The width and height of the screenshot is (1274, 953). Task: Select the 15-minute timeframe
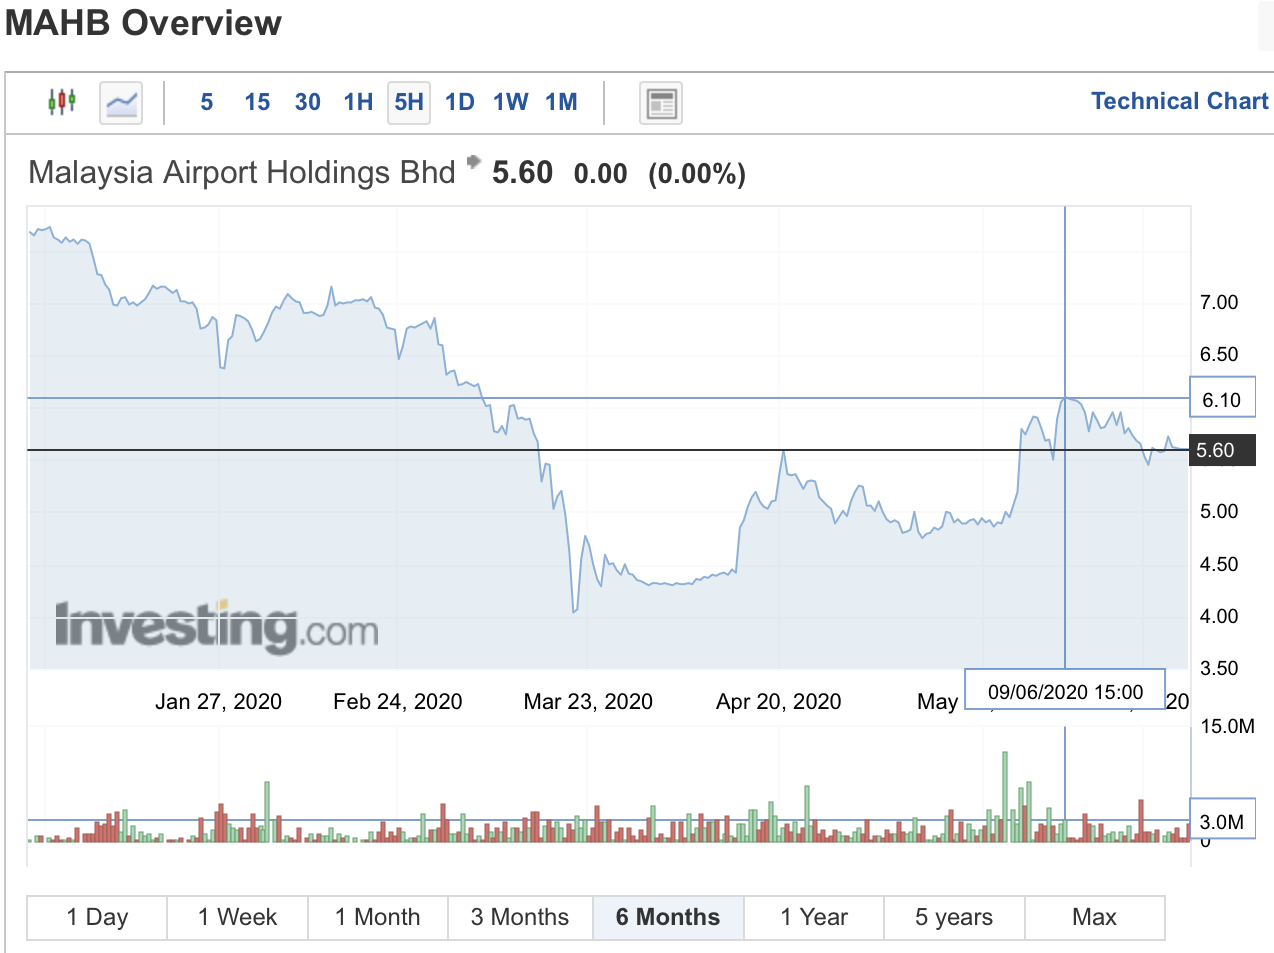coord(256,102)
